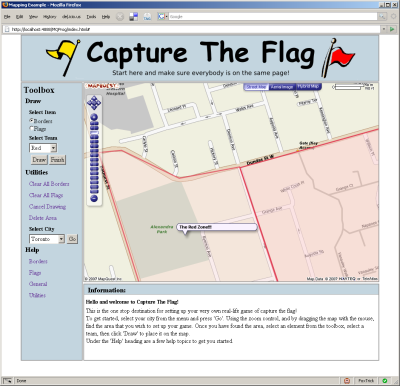Open the Utilities help topic
This screenshot has width=400, height=386.
pyautogui.click(x=37, y=295)
